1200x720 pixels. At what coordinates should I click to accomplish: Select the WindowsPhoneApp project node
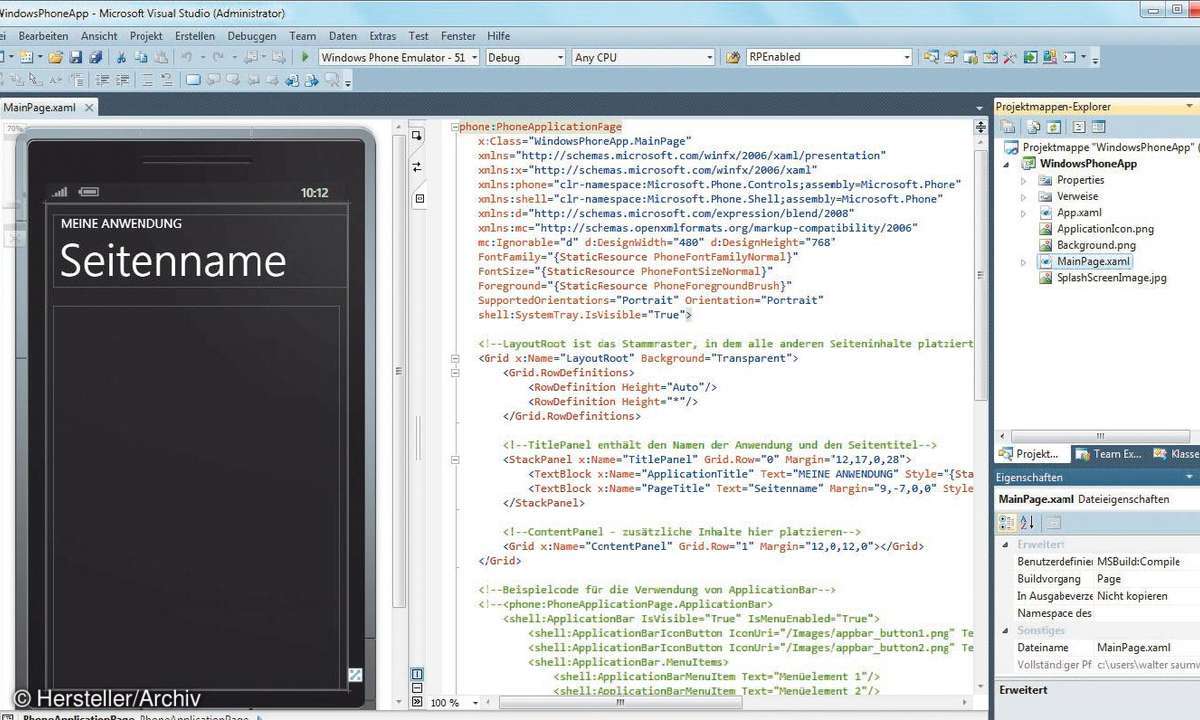tap(1088, 164)
